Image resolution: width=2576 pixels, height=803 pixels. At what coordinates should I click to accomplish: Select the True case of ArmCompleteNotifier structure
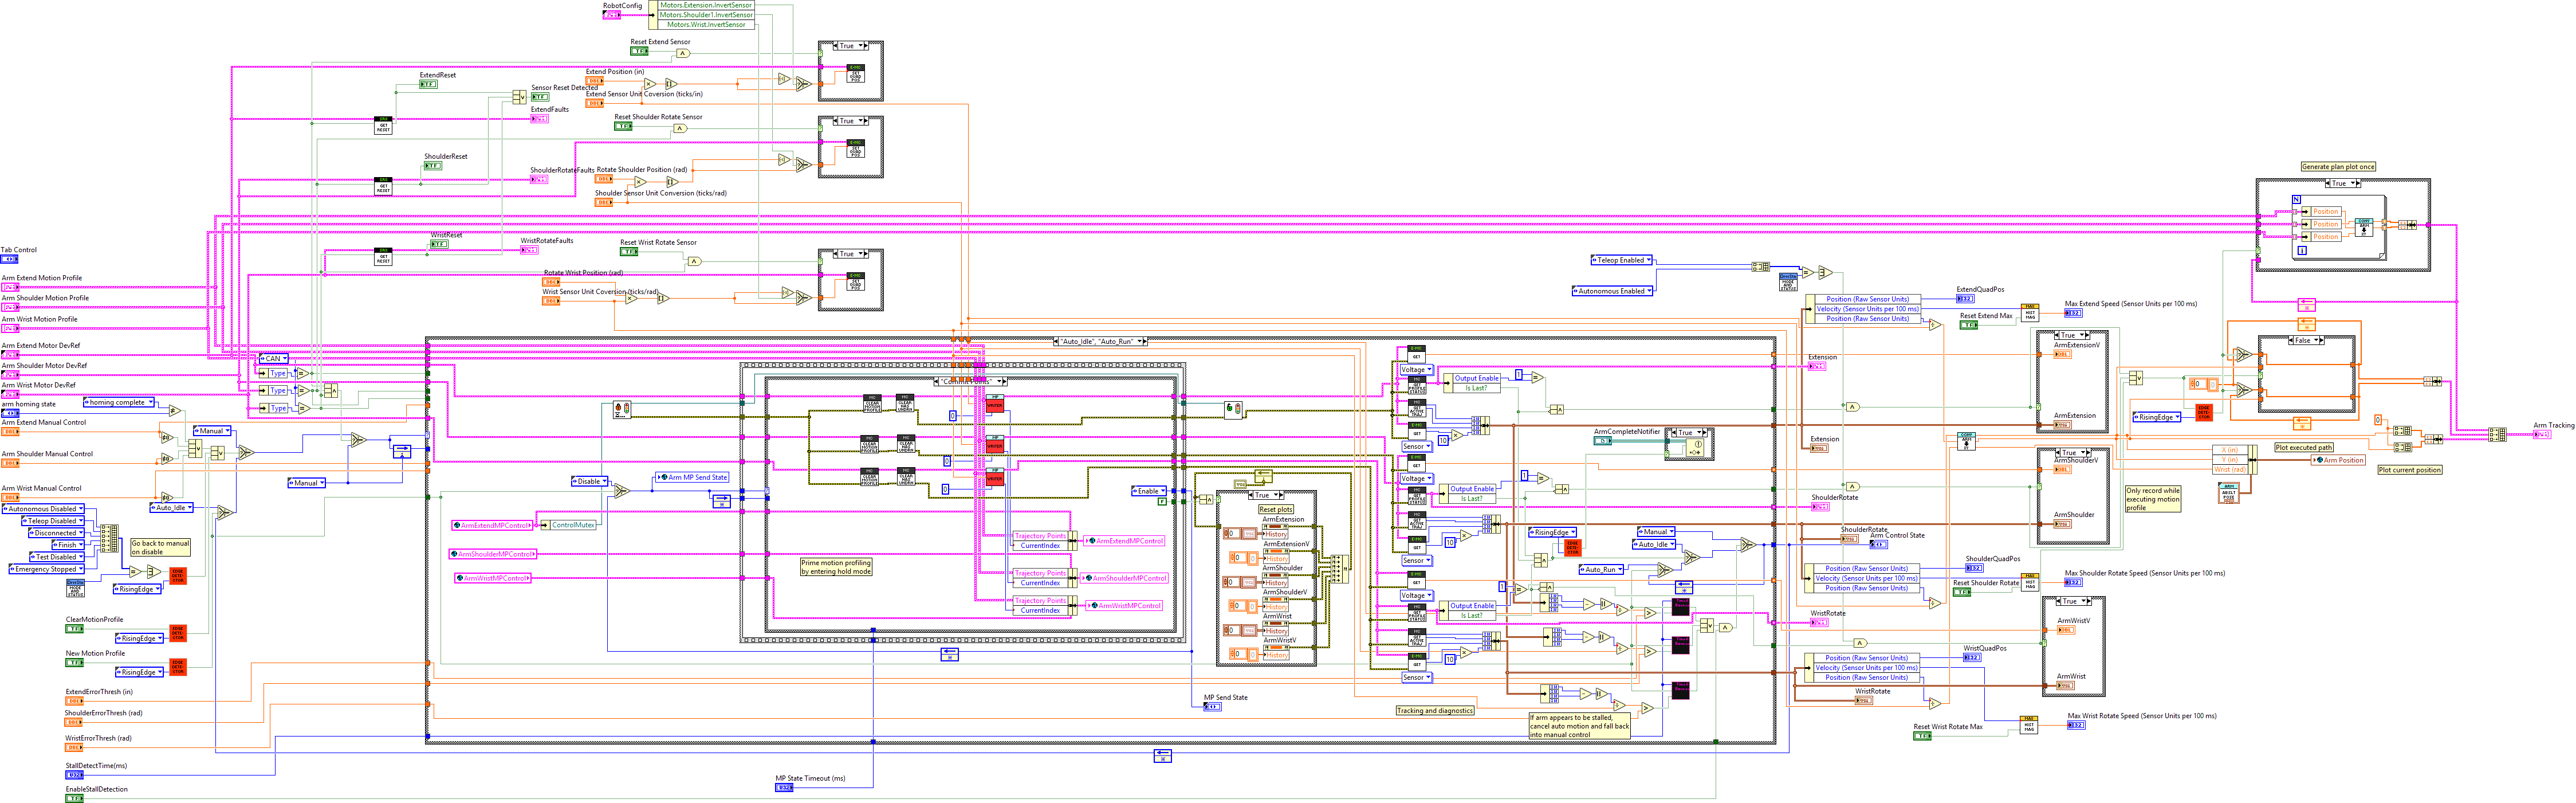[1685, 433]
